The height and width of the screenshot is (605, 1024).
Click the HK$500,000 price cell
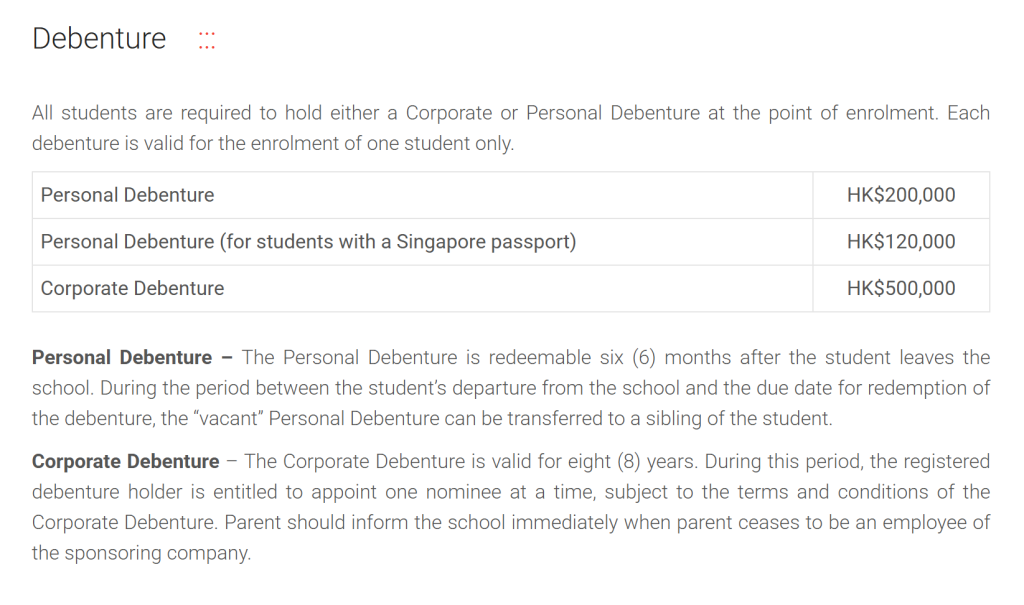coord(900,289)
